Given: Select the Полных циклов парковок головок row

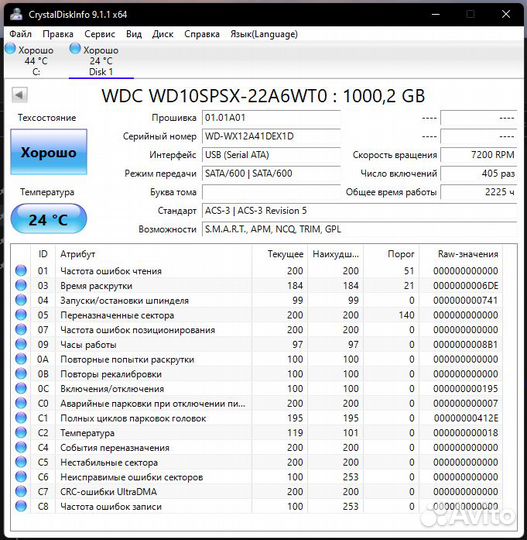Looking at the screenshot, I should click(257, 418).
